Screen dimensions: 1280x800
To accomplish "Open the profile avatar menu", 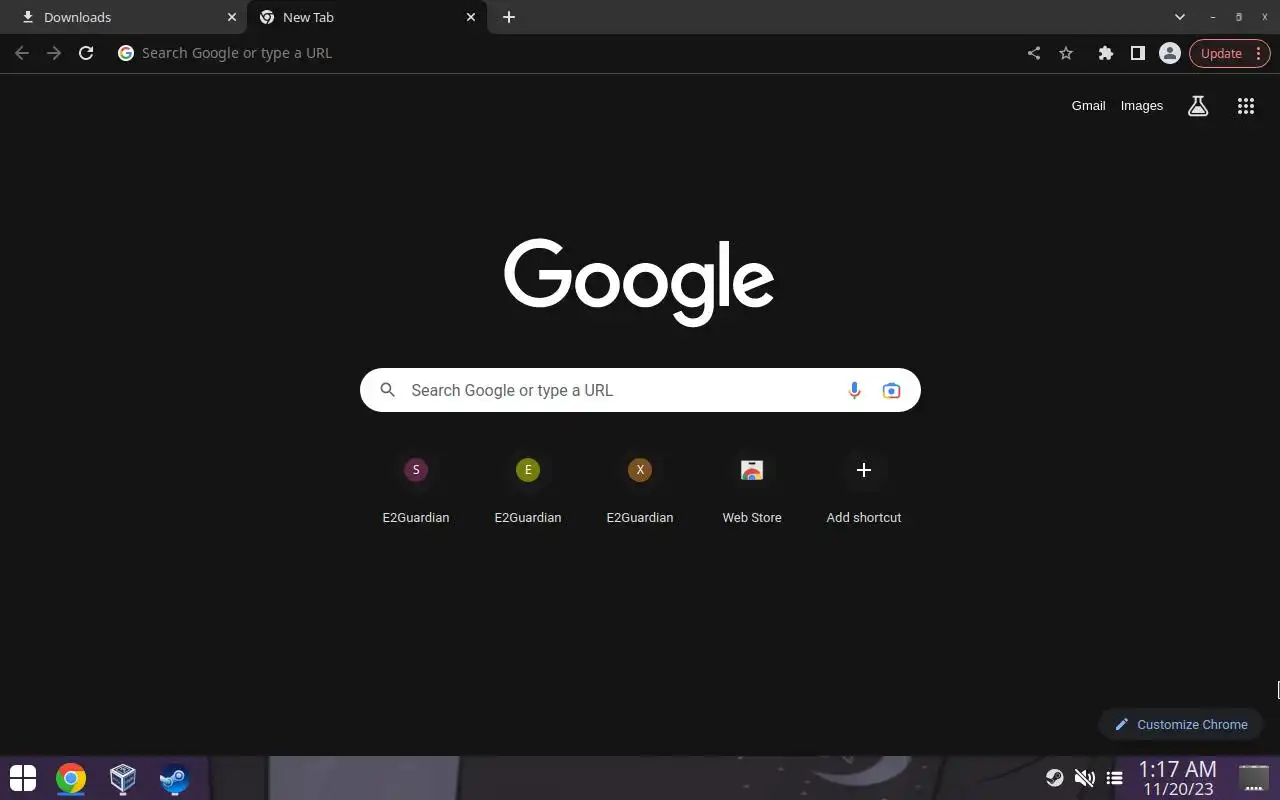I will click(1170, 53).
